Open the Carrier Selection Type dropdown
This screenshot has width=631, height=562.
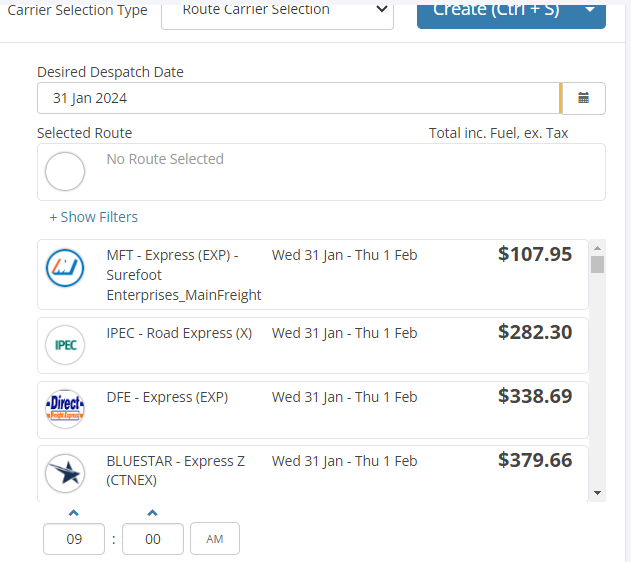(277, 12)
